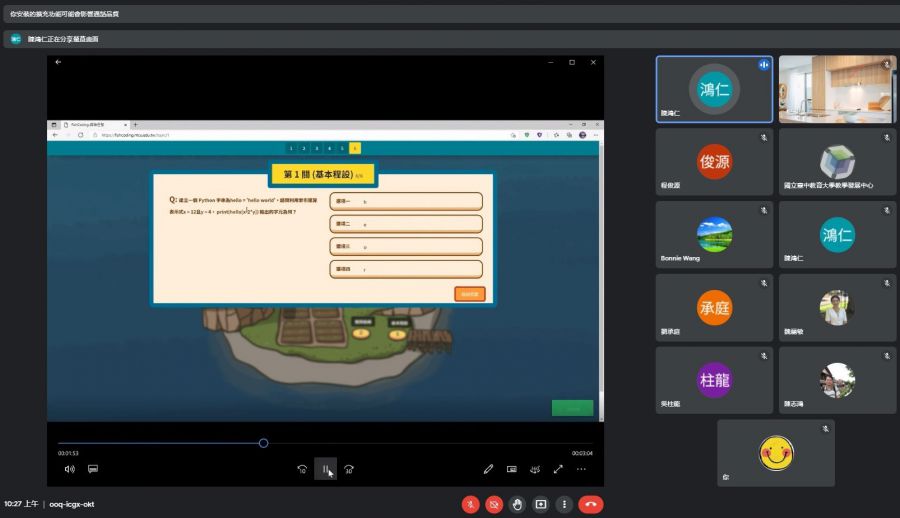Switch to level tab 1 in game
Screen dimensions: 900x518
[291, 148]
